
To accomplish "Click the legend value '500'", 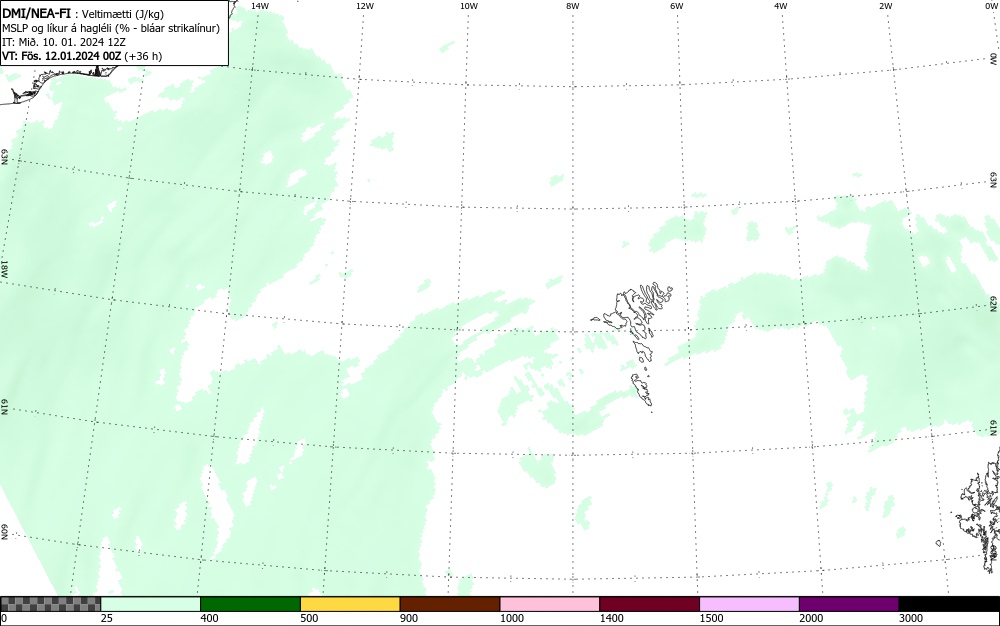I will pyautogui.click(x=309, y=618).
